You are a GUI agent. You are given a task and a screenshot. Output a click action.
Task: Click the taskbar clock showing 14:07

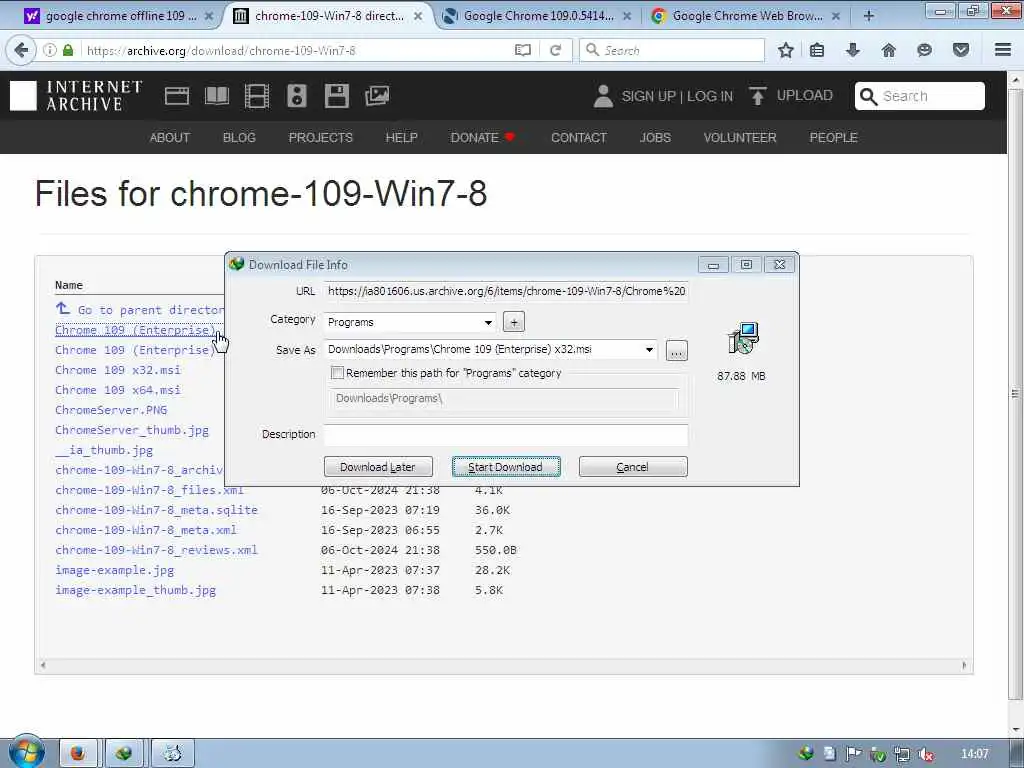click(x=974, y=754)
